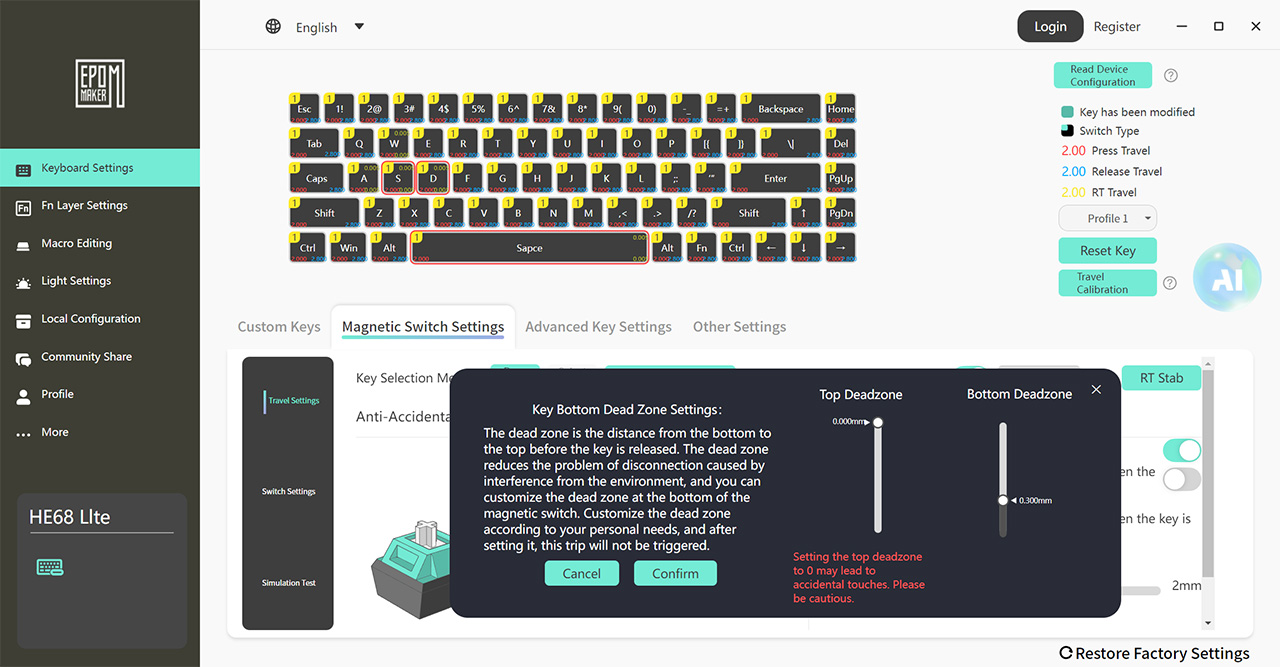The width and height of the screenshot is (1280, 667).
Task: Select the Space key on keyboard layout
Action: (530, 247)
